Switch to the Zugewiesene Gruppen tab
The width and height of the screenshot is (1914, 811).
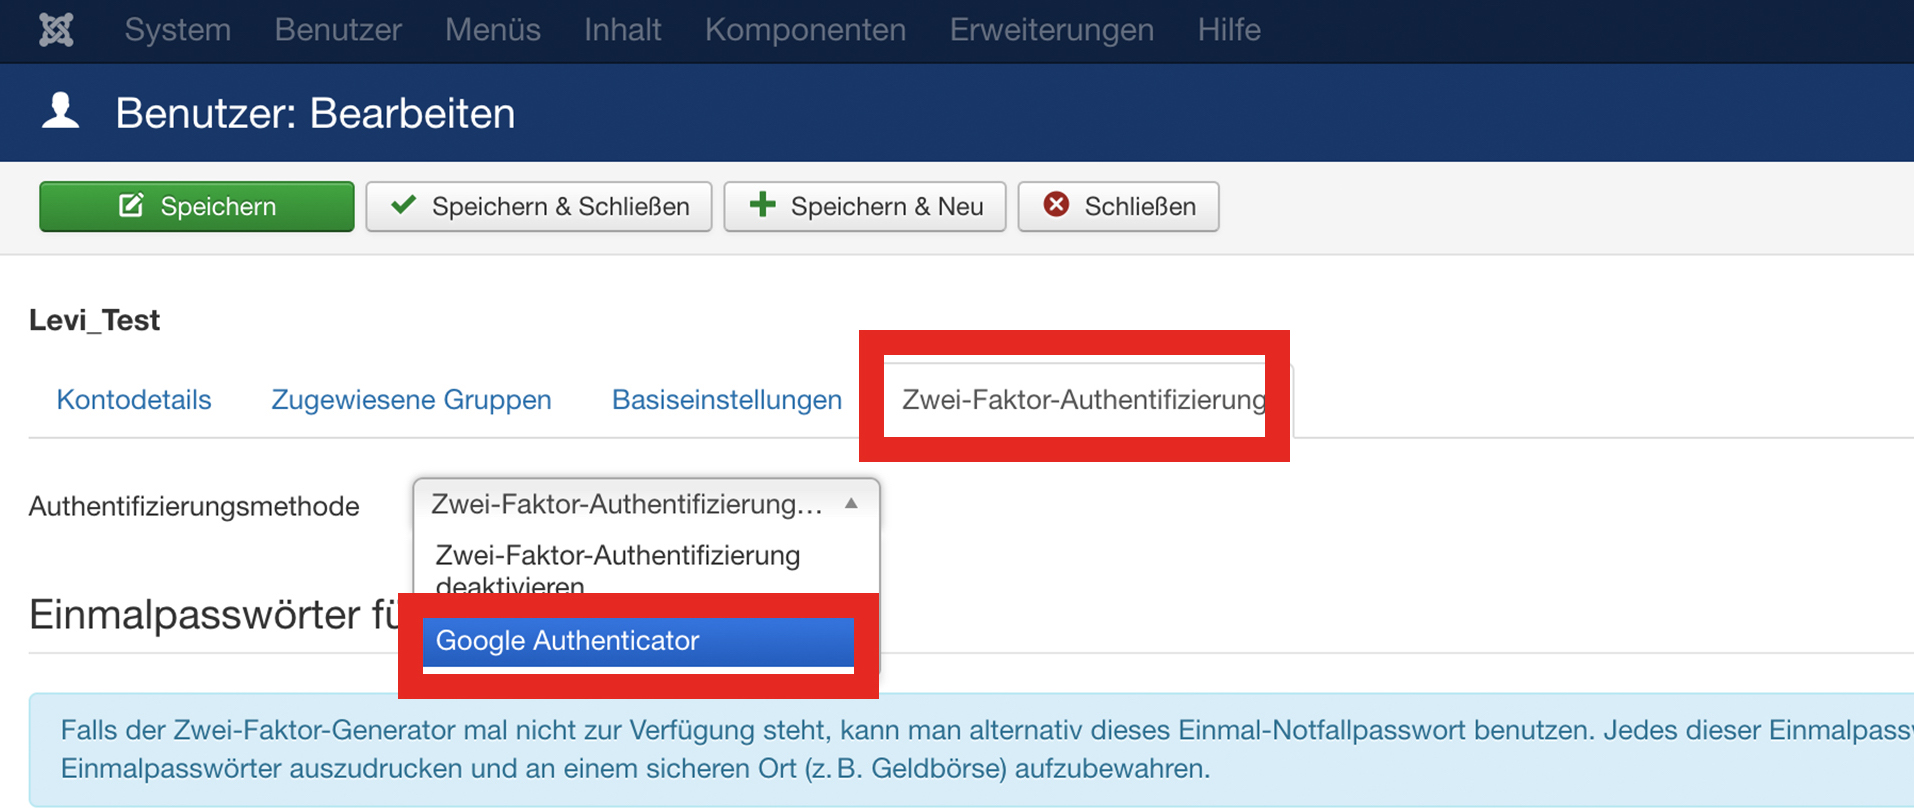point(411,400)
